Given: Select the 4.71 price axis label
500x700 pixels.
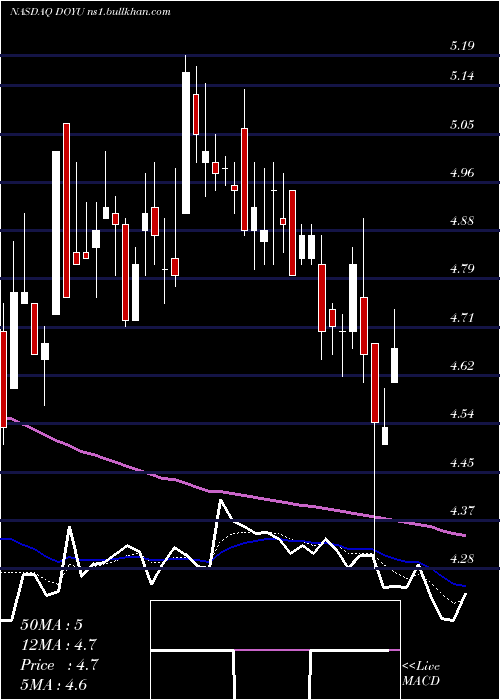Looking at the screenshot, I should click(x=462, y=317).
